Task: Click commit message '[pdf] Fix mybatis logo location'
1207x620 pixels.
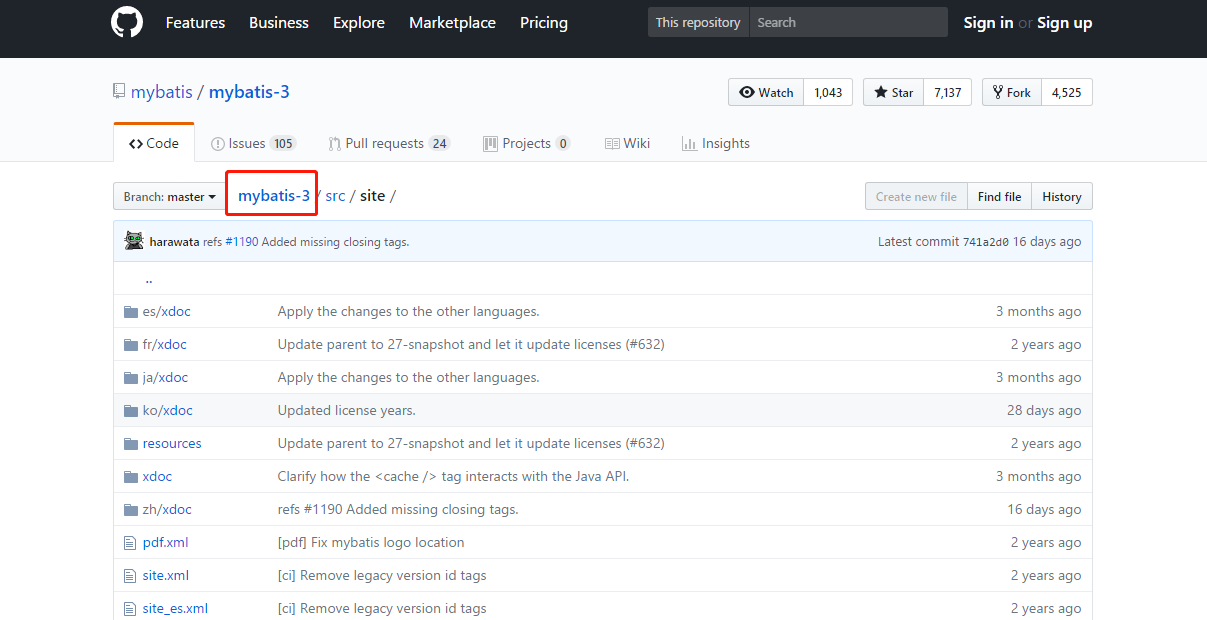Action: click(371, 543)
